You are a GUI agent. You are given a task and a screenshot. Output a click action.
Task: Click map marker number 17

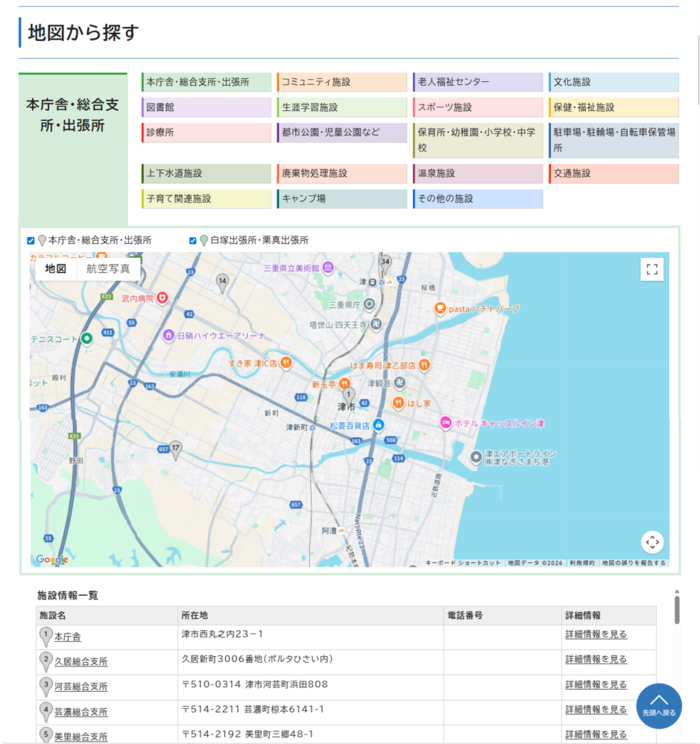pyautogui.click(x=176, y=450)
